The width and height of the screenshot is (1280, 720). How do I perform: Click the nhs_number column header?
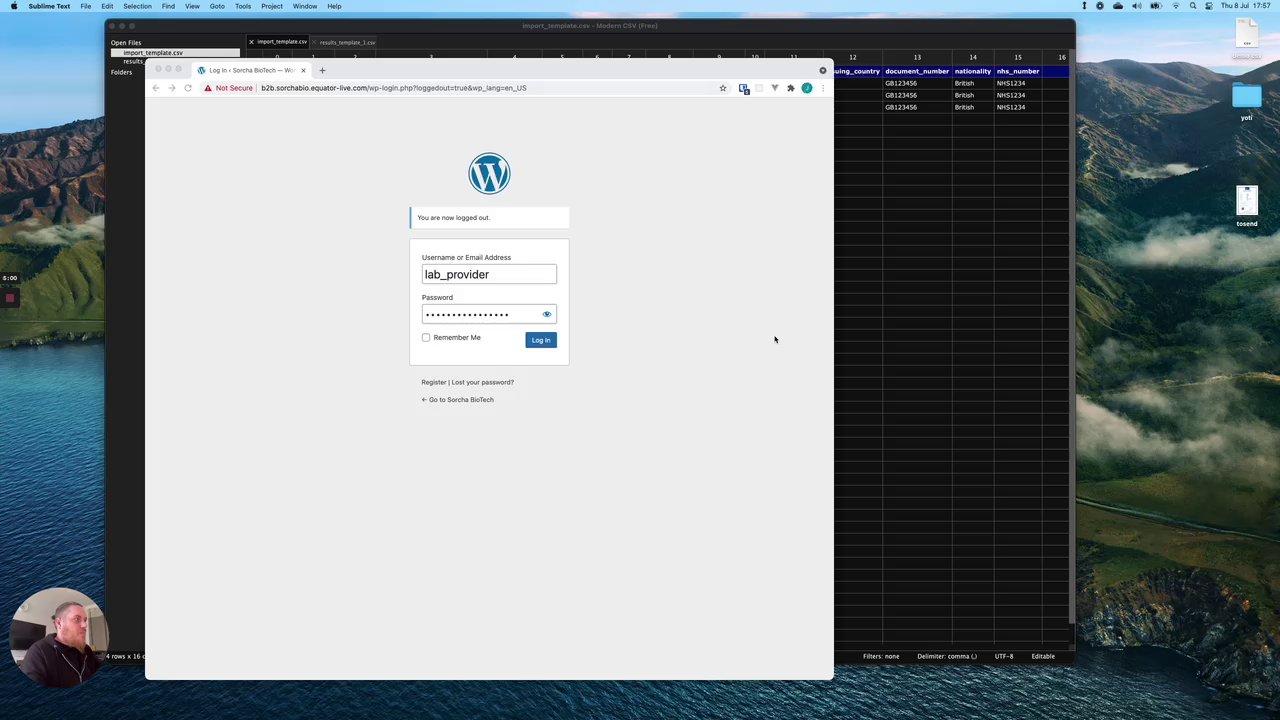pos(1018,71)
